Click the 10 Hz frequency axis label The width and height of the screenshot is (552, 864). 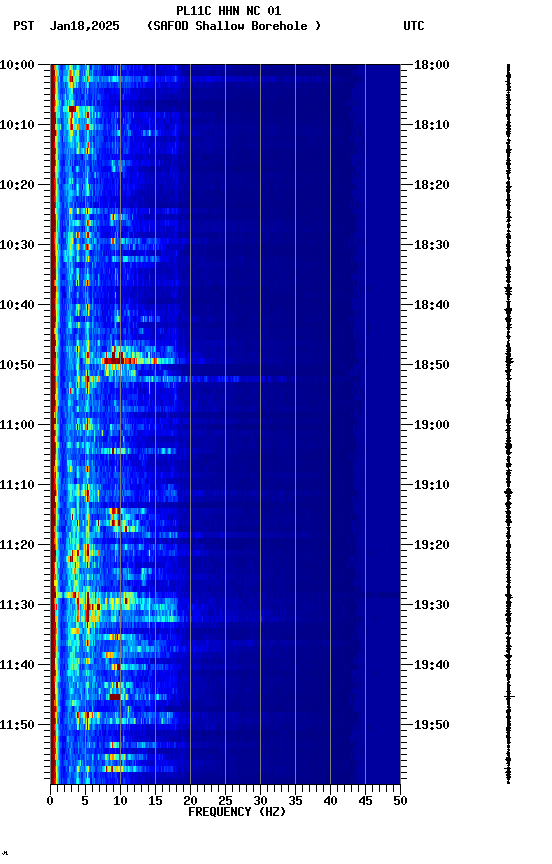pyautogui.click(x=120, y=801)
